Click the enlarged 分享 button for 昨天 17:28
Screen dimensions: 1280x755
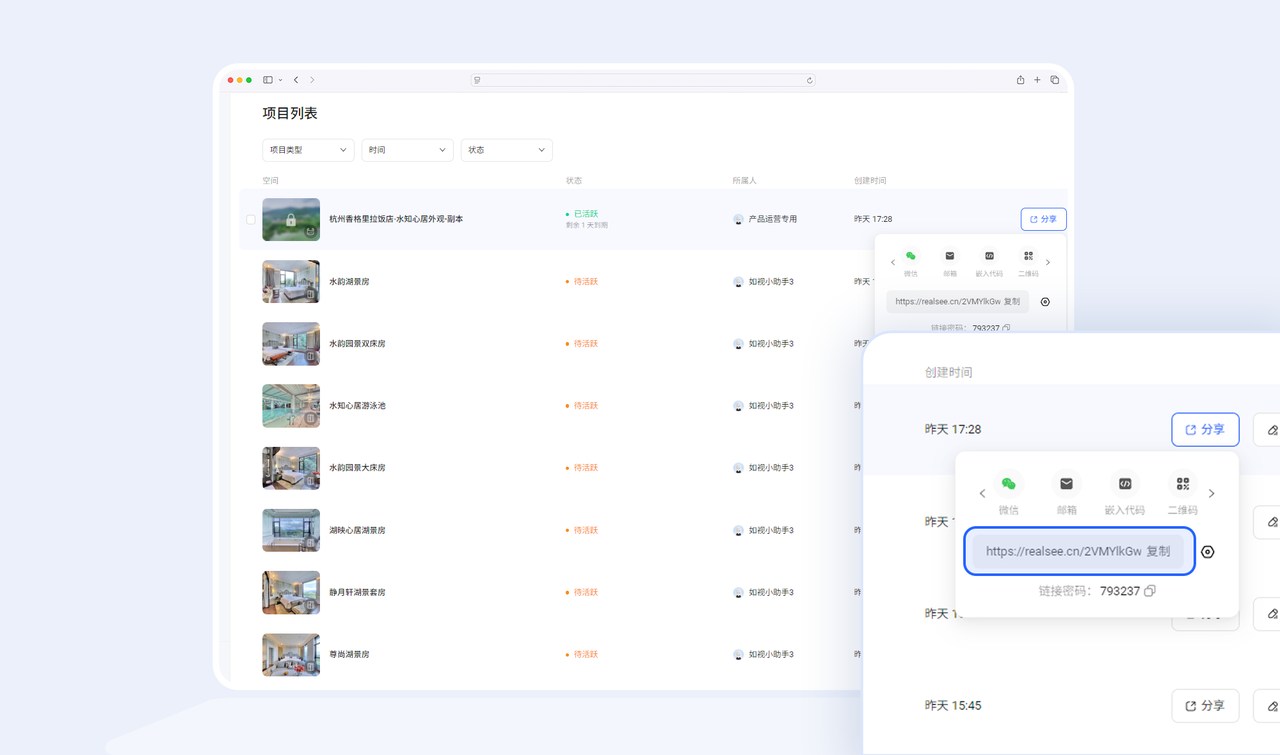click(x=1205, y=429)
